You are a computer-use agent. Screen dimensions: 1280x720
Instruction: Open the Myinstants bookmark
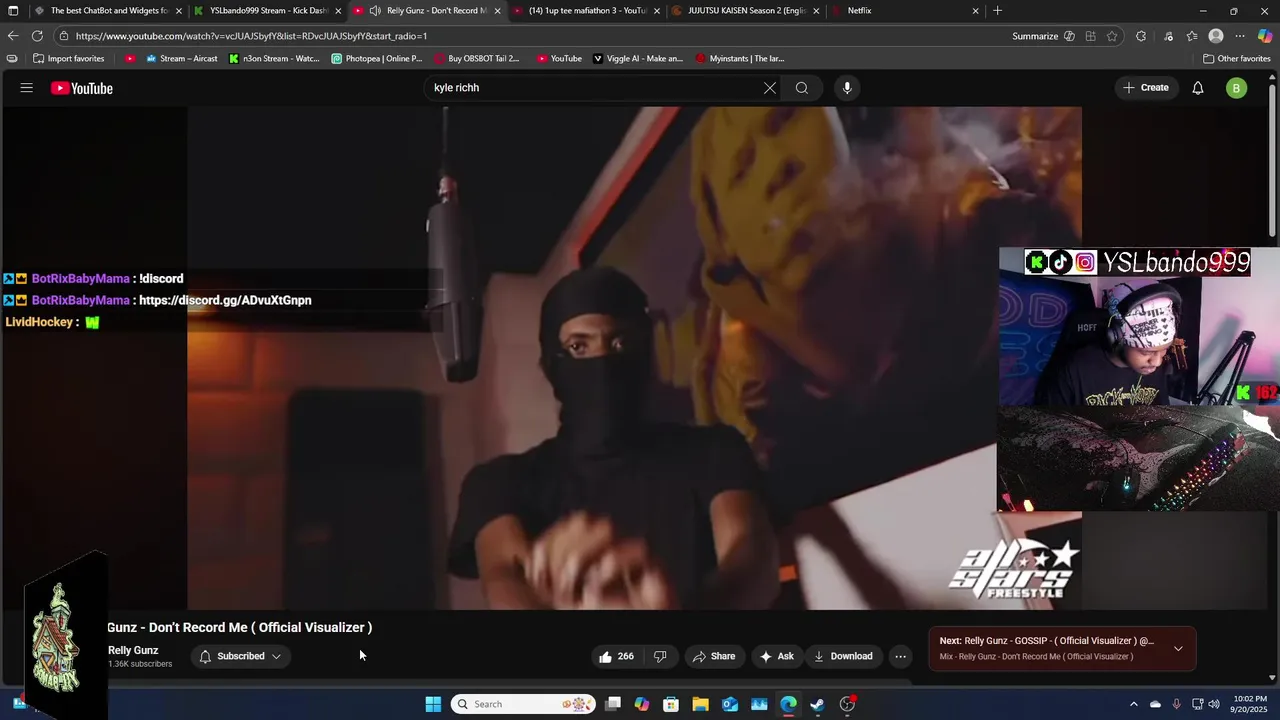[x=740, y=58]
